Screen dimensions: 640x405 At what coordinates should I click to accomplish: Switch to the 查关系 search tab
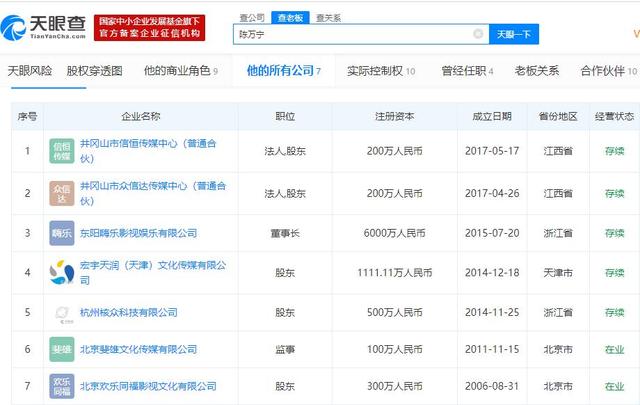tap(329, 18)
